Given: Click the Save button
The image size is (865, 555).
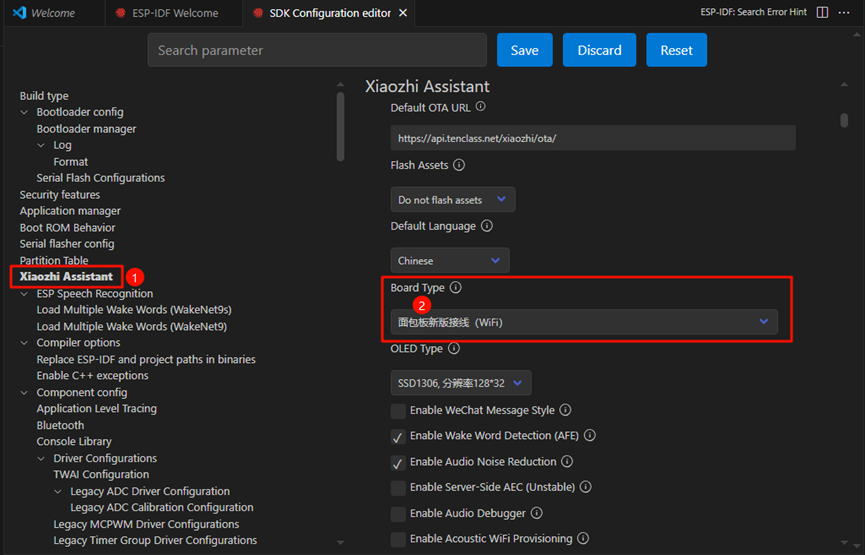Looking at the screenshot, I should coord(525,50).
